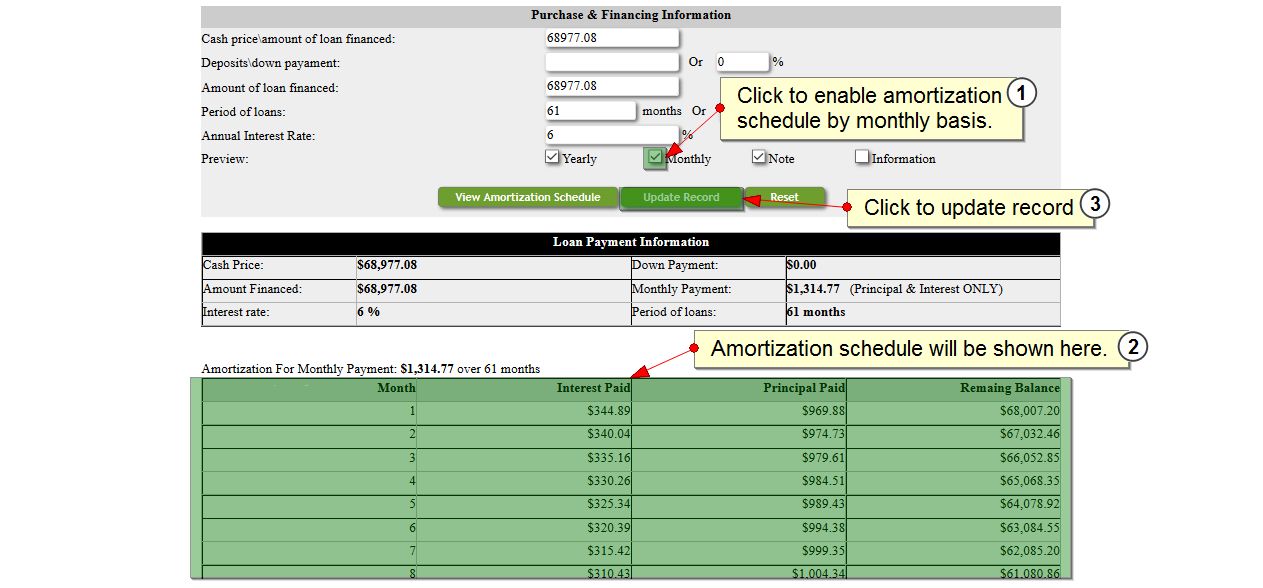Click the Deposits down payment amount field
This screenshot has height=588, width=1263.
611,62
